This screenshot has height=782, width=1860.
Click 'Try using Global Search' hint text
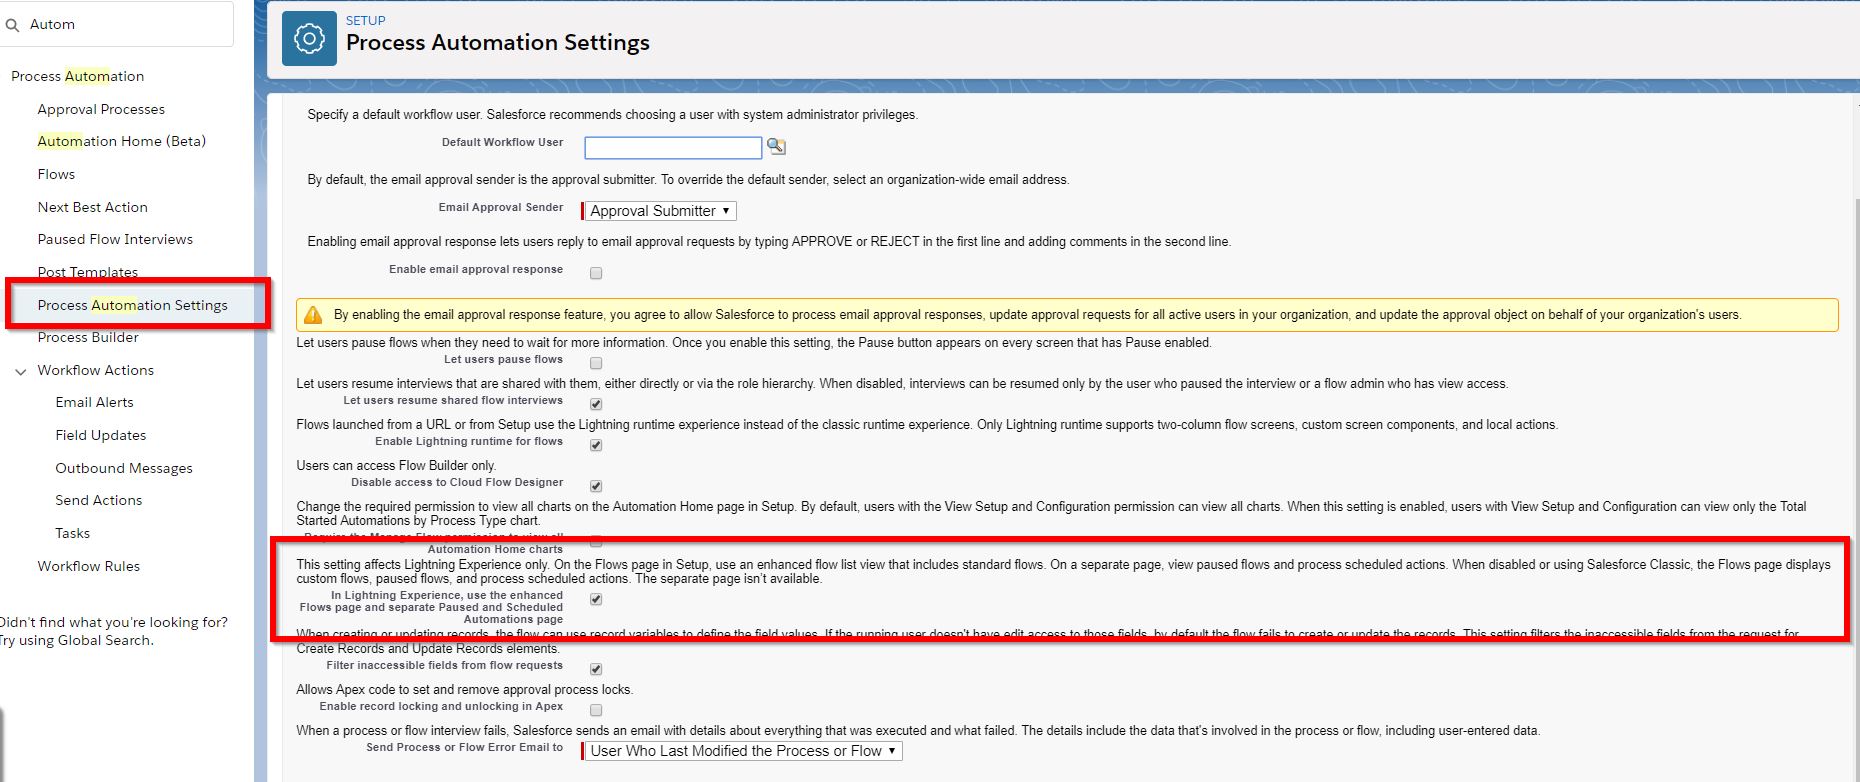click(77, 640)
